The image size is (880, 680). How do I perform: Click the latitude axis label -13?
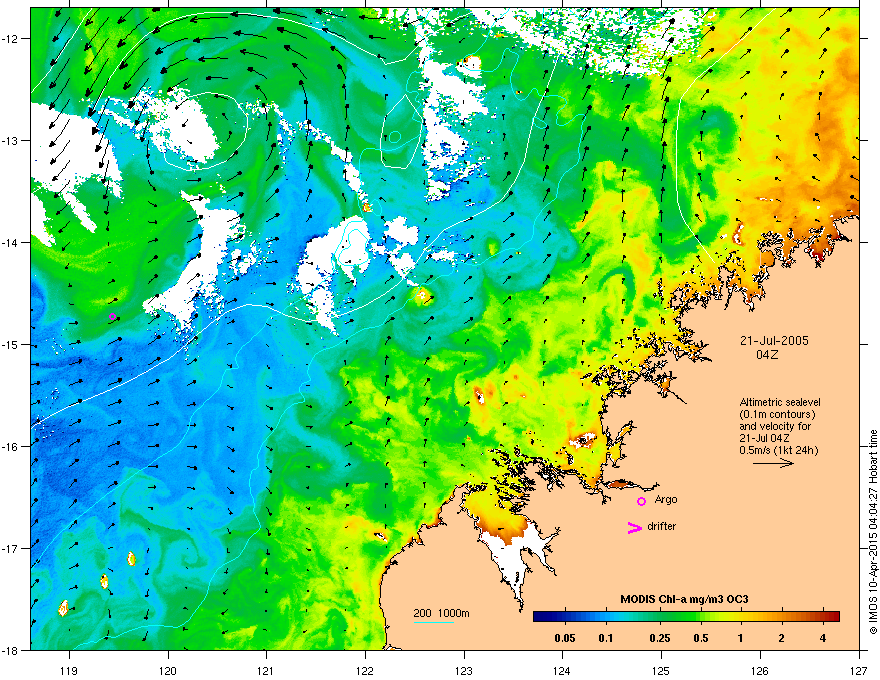tap(11, 140)
